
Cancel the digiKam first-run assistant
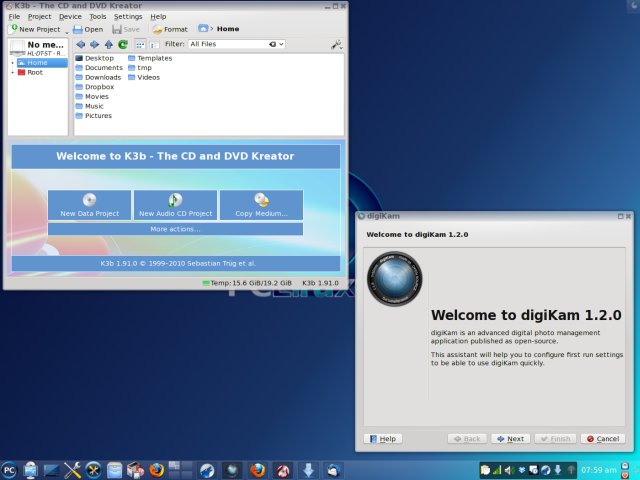[x=603, y=438]
